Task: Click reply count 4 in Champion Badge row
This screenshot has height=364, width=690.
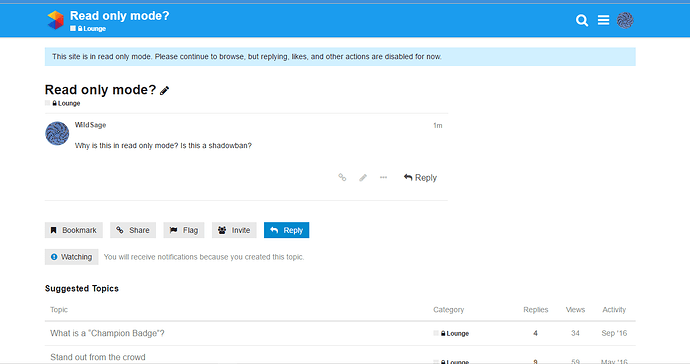Action: [x=536, y=334]
